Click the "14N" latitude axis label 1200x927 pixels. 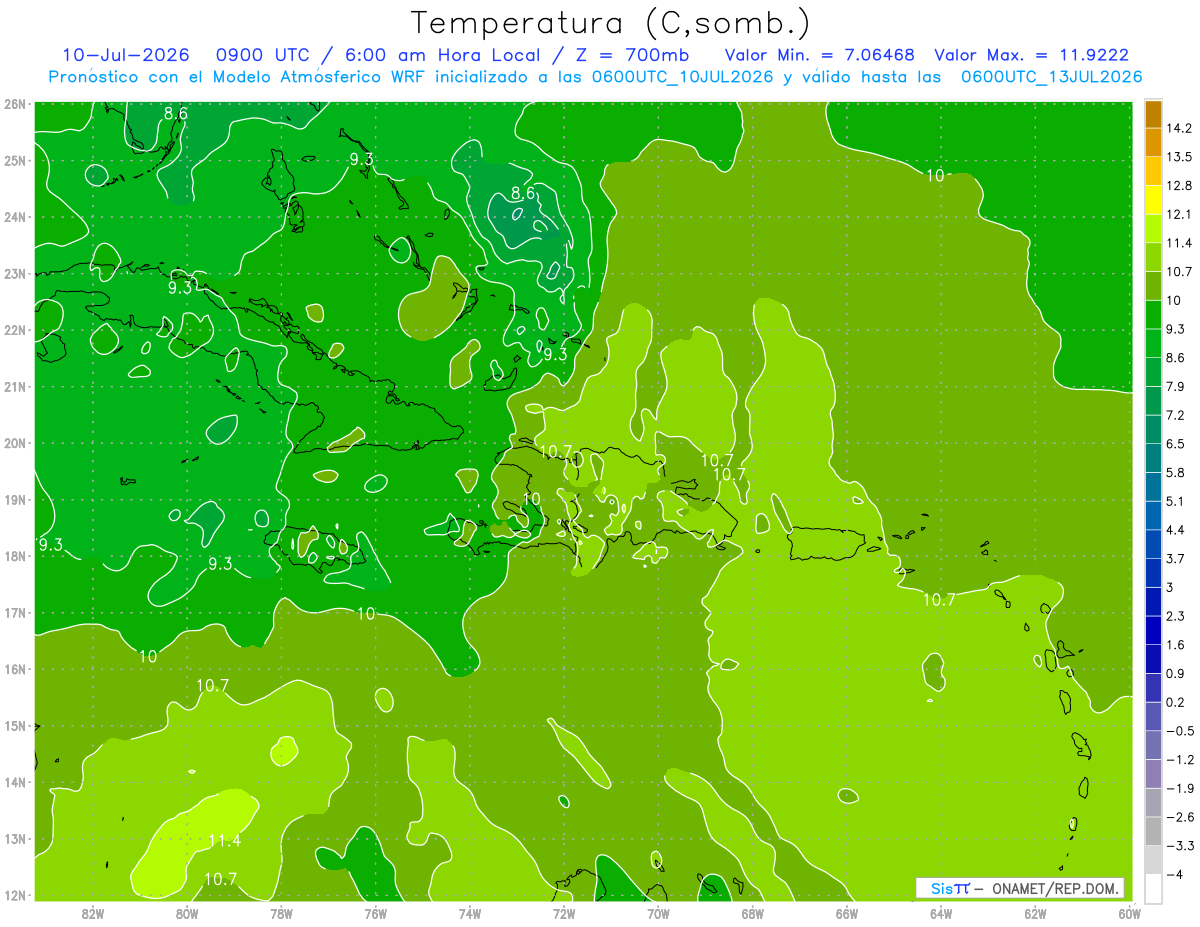coord(15,782)
